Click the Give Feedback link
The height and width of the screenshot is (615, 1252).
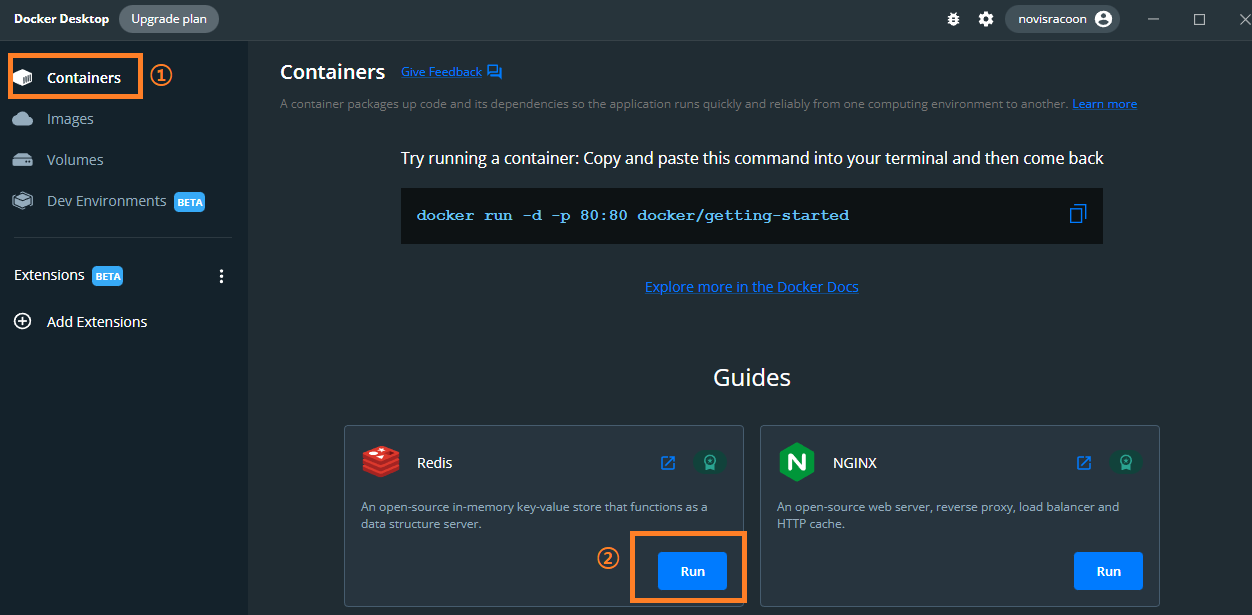(441, 72)
